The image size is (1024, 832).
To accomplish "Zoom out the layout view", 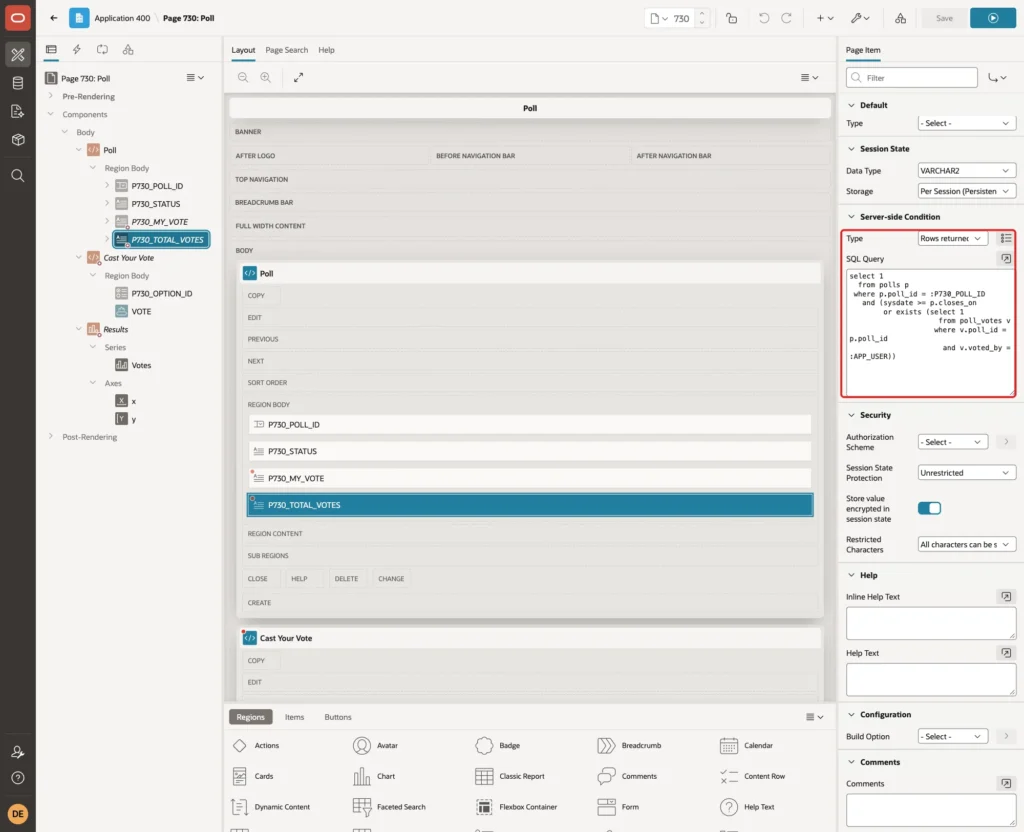I will [x=243, y=77].
